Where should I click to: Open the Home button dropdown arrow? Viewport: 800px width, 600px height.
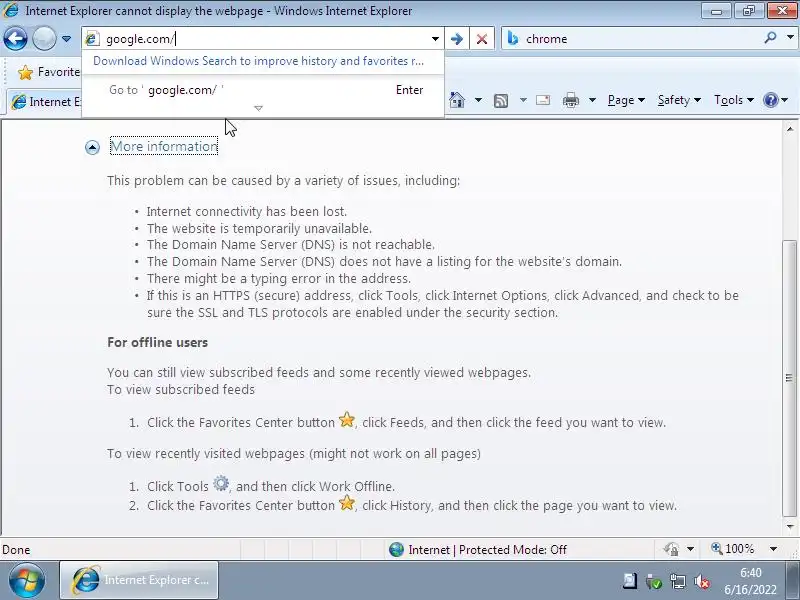[x=478, y=100]
